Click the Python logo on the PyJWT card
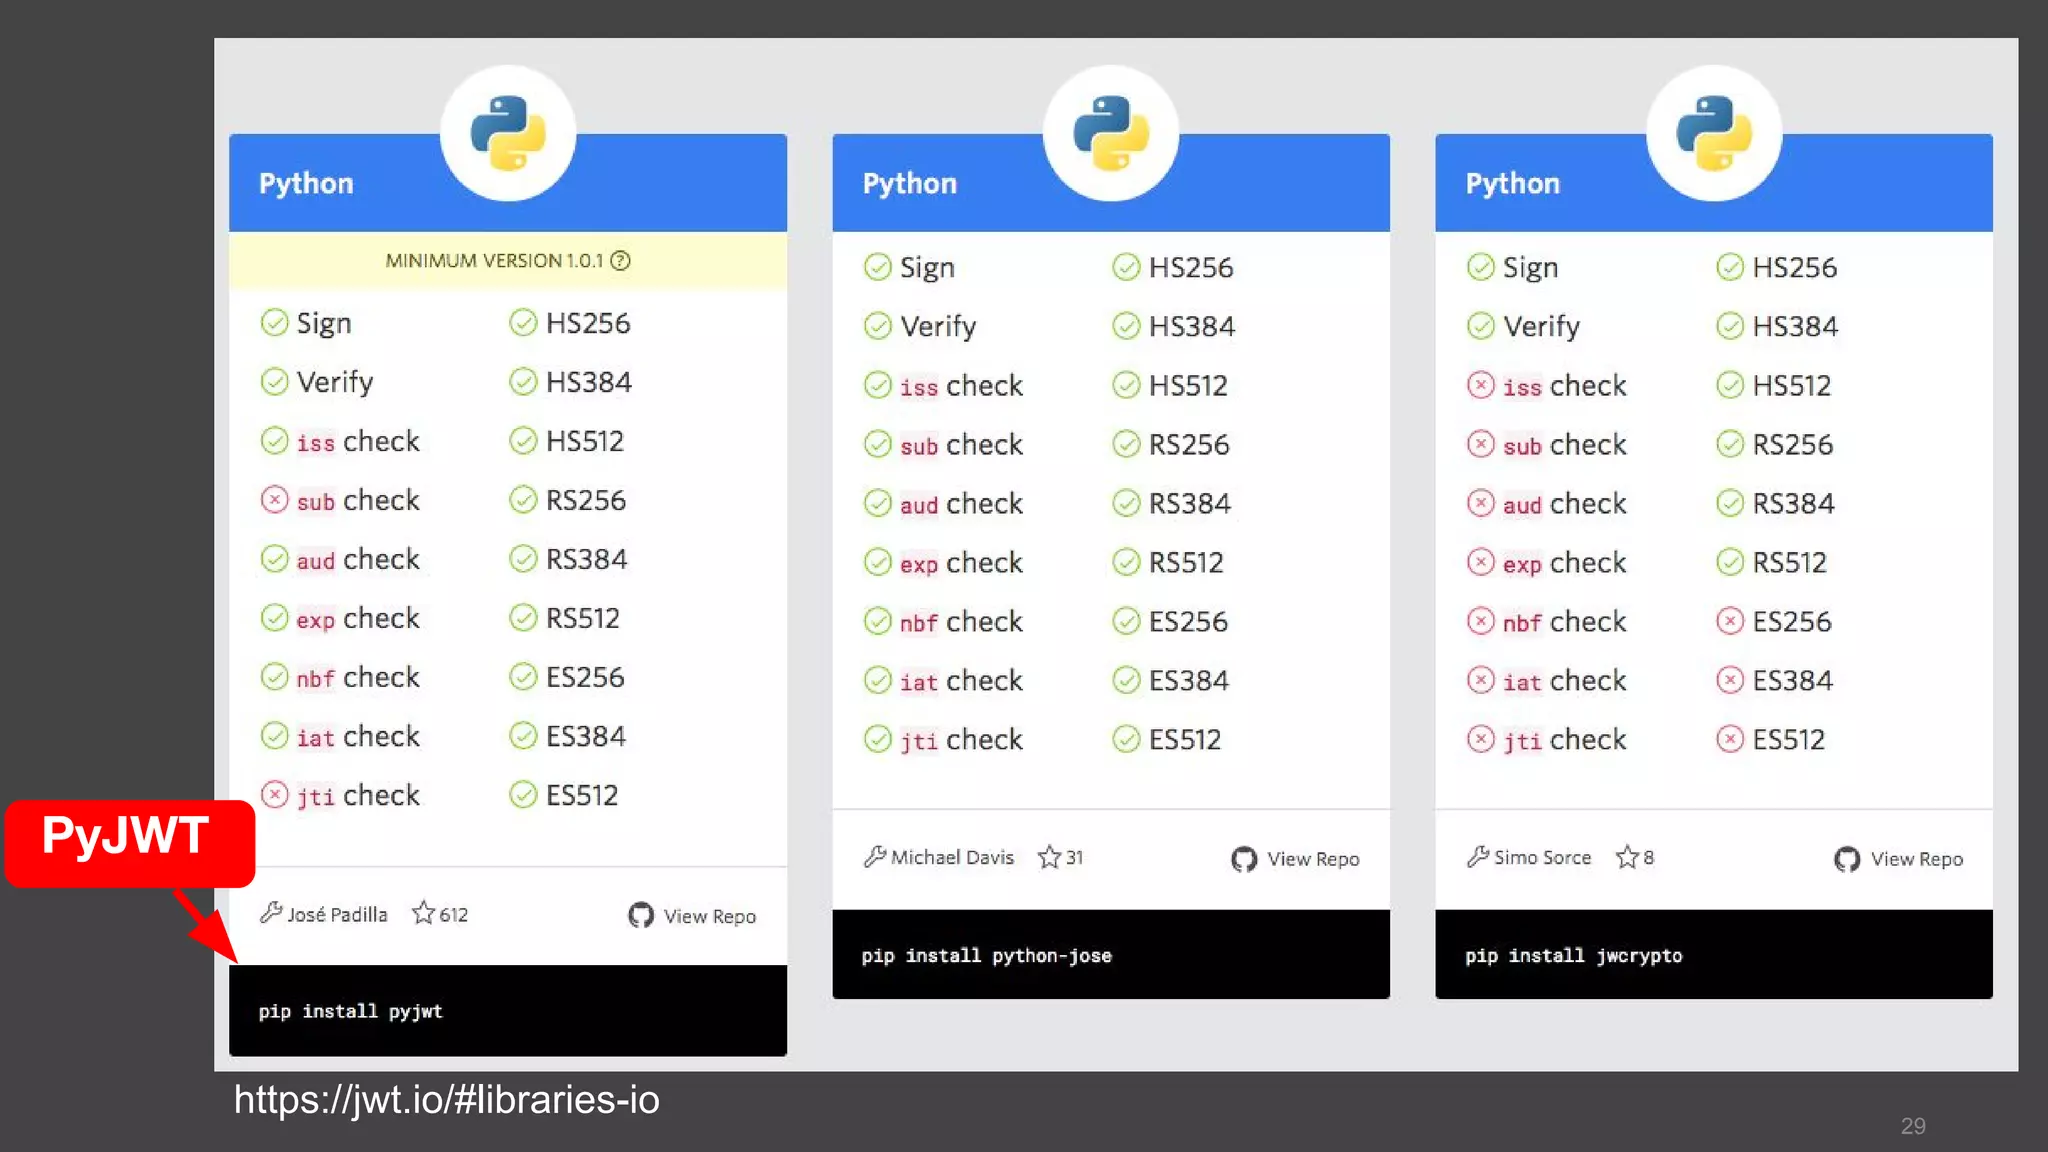This screenshot has height=1152, width=2048. point(508,133)
